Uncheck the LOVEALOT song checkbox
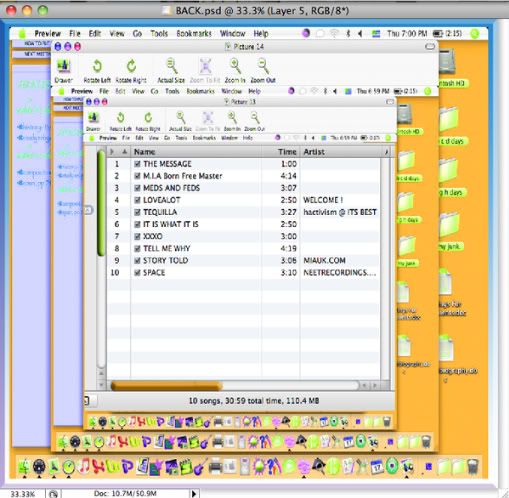Screen dimensions: 509x498 pos(137,200)
